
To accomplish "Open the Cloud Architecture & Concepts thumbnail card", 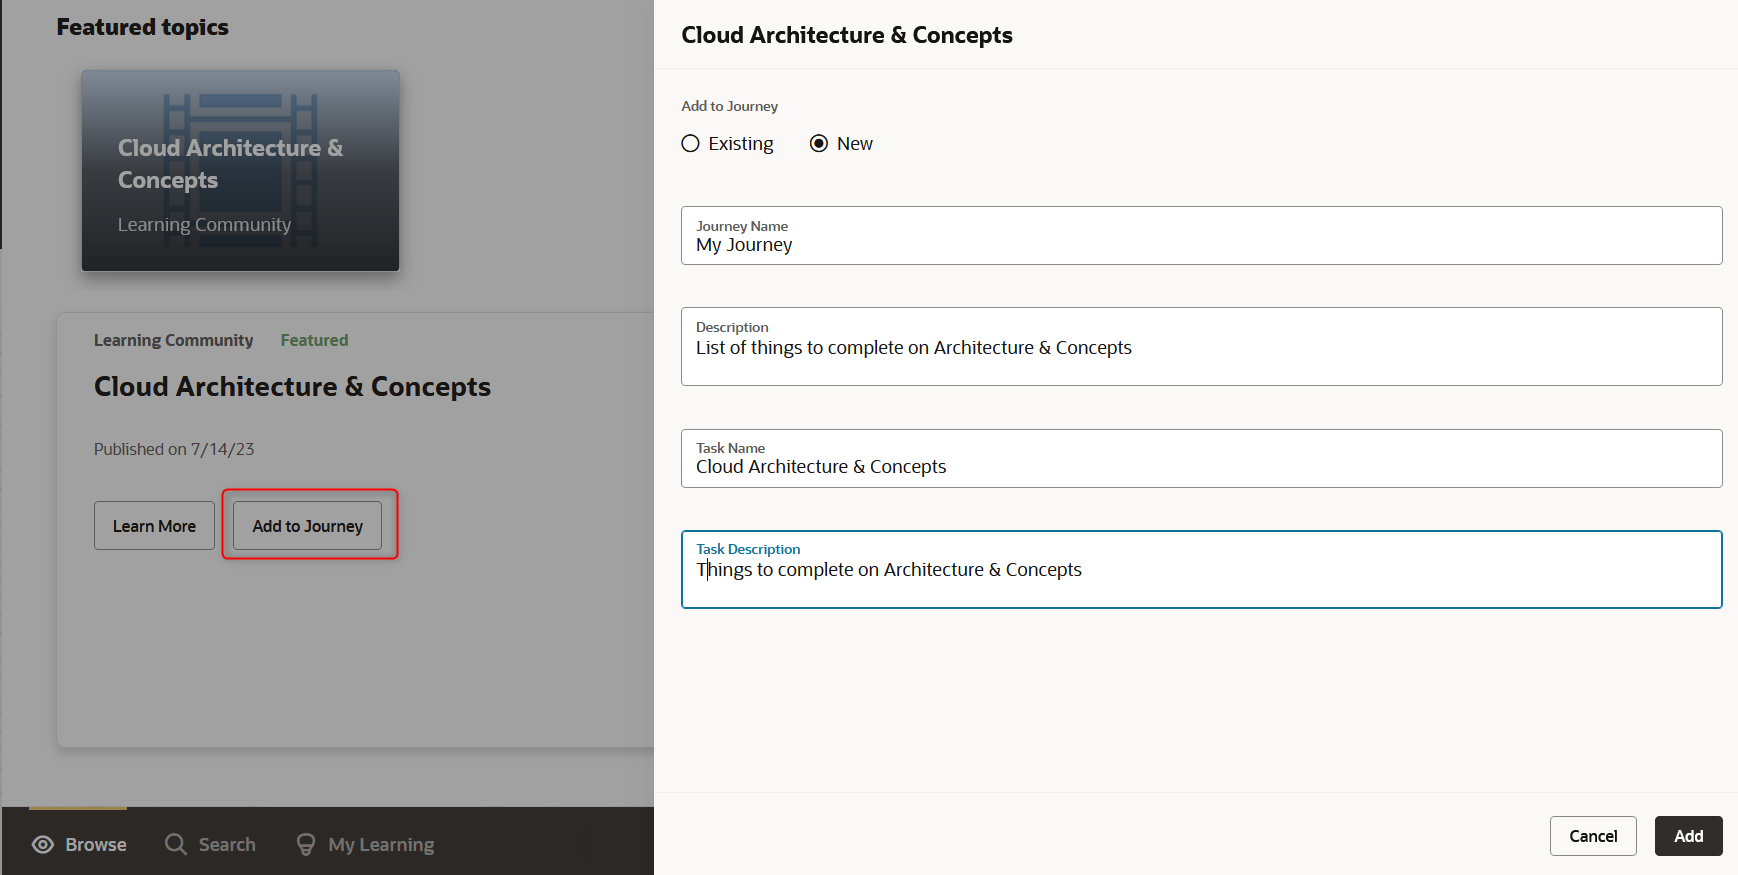I will [x=240, y=170].
